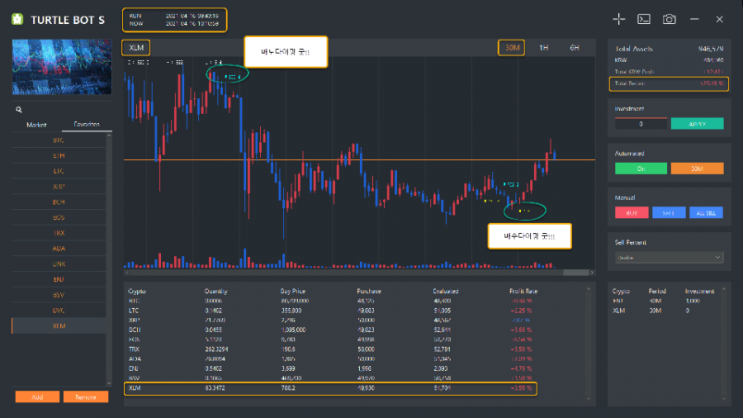Screen dimensions: 743x418
Task: Click the XLM symbol label above the chart
Action: tap(136, 47)
